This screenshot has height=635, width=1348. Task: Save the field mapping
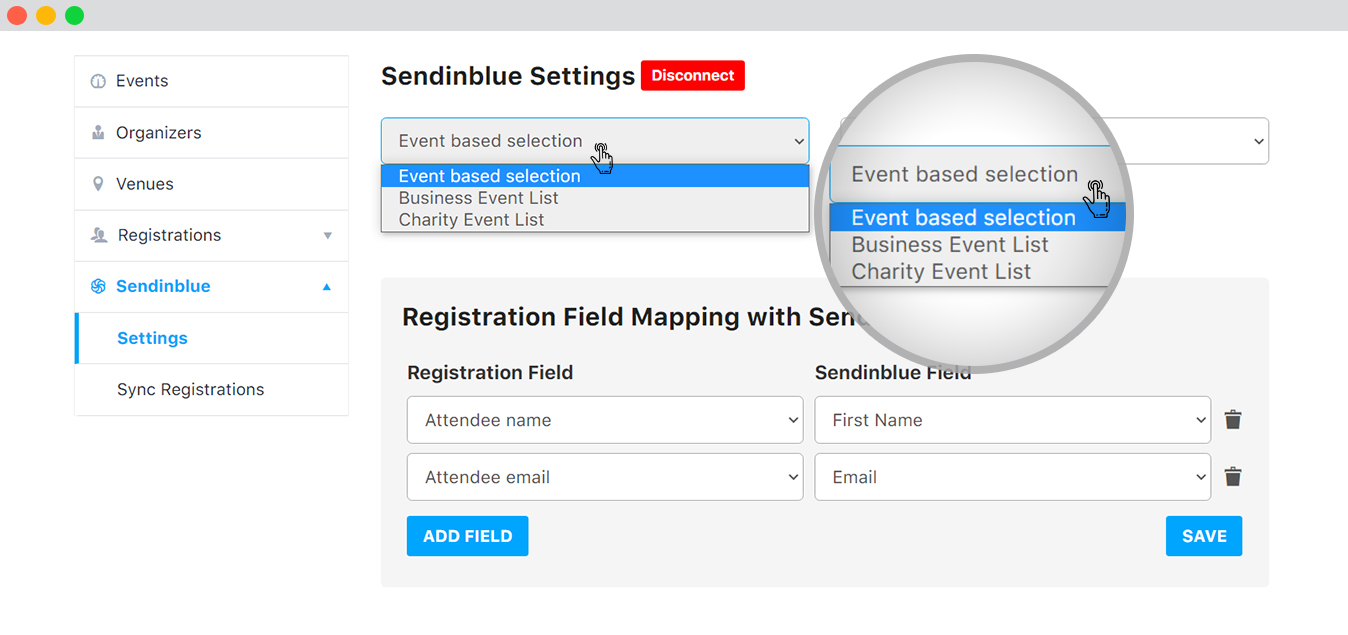click(1204, 536)
